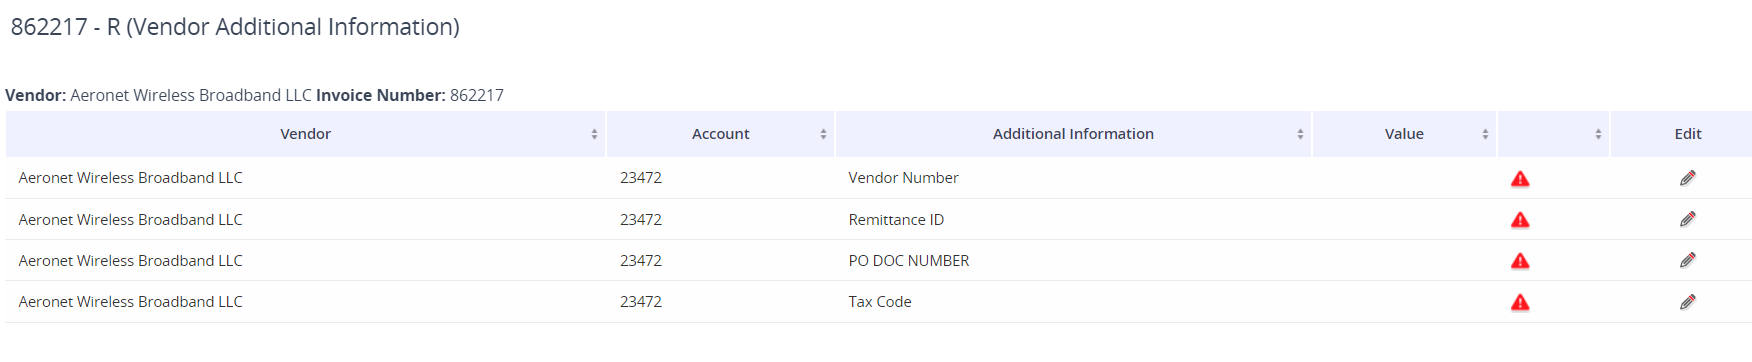This screenshot has width=1752, height=362.
Task: Click the warning icon in Tax Code row
Action: pyautogui.click(x=1520, y=302)
